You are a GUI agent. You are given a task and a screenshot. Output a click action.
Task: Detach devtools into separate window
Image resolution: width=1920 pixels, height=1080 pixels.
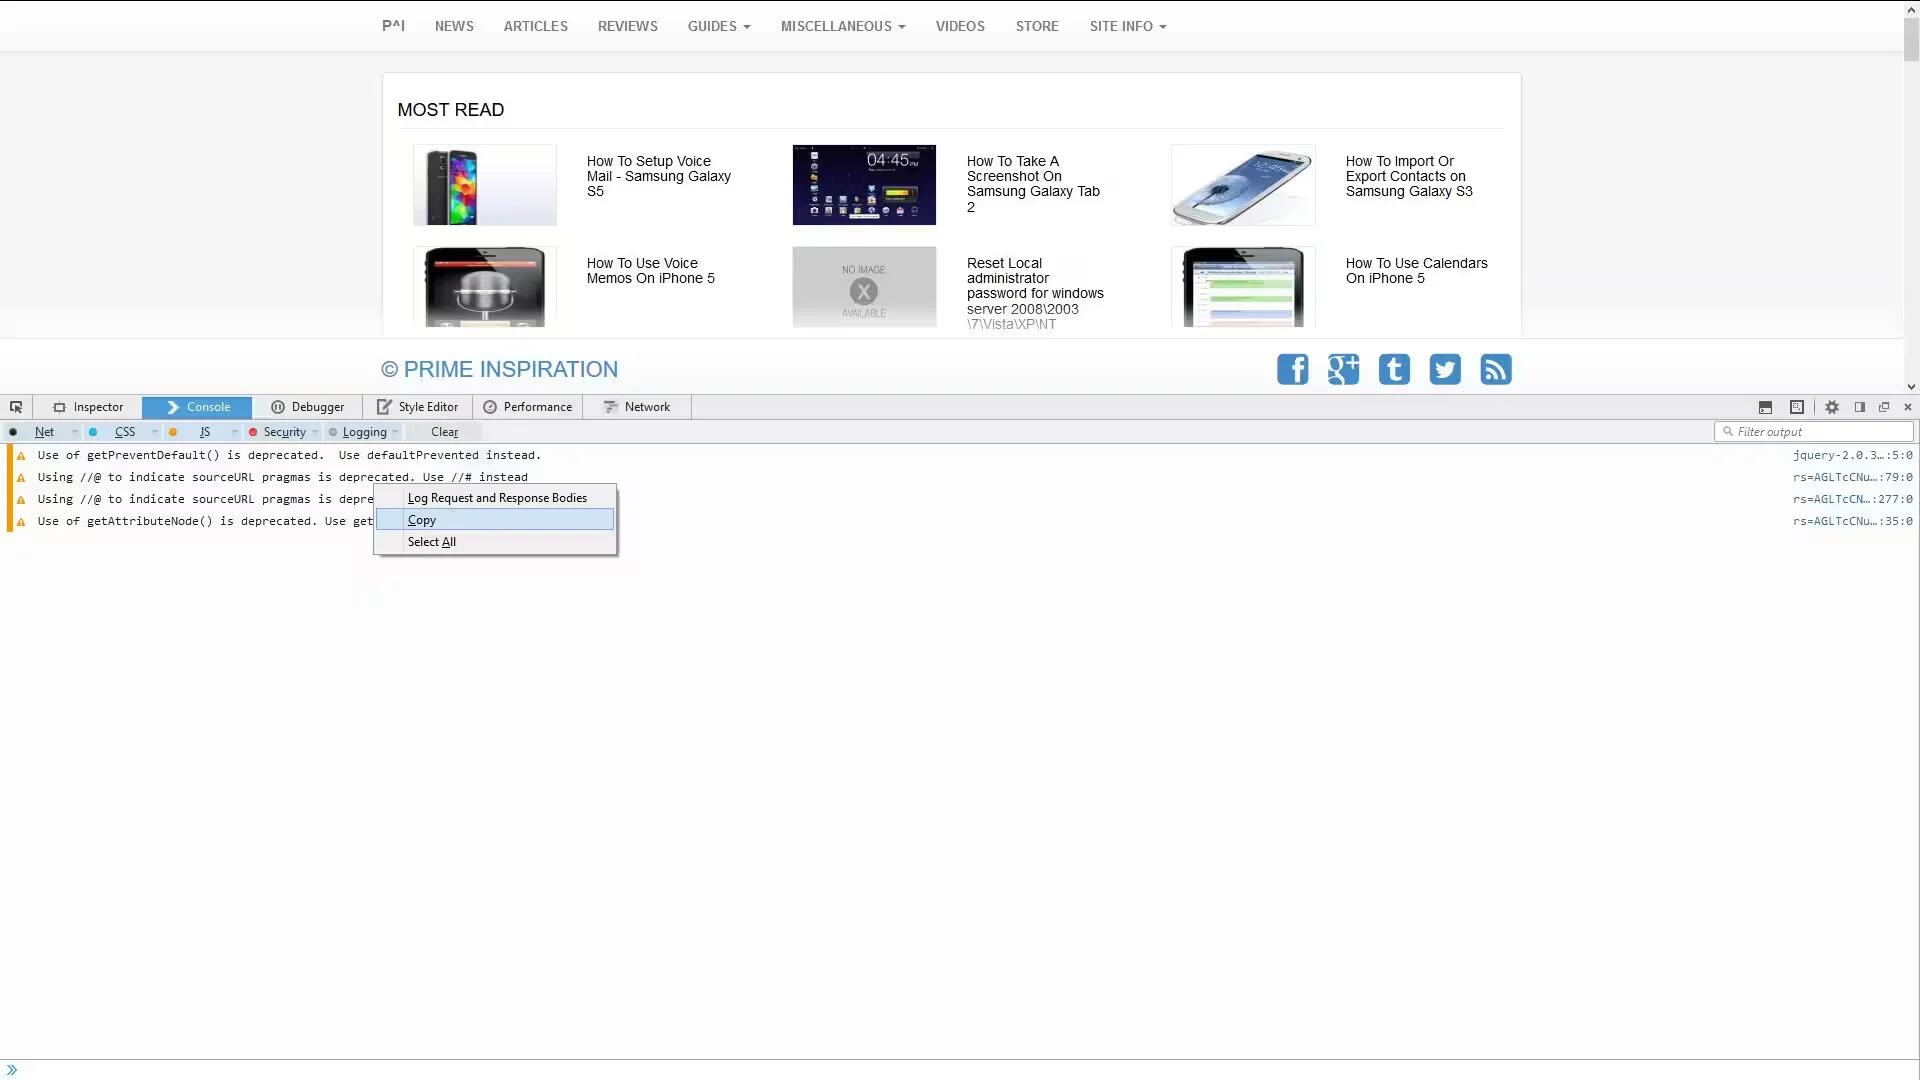click(1884, 407)
